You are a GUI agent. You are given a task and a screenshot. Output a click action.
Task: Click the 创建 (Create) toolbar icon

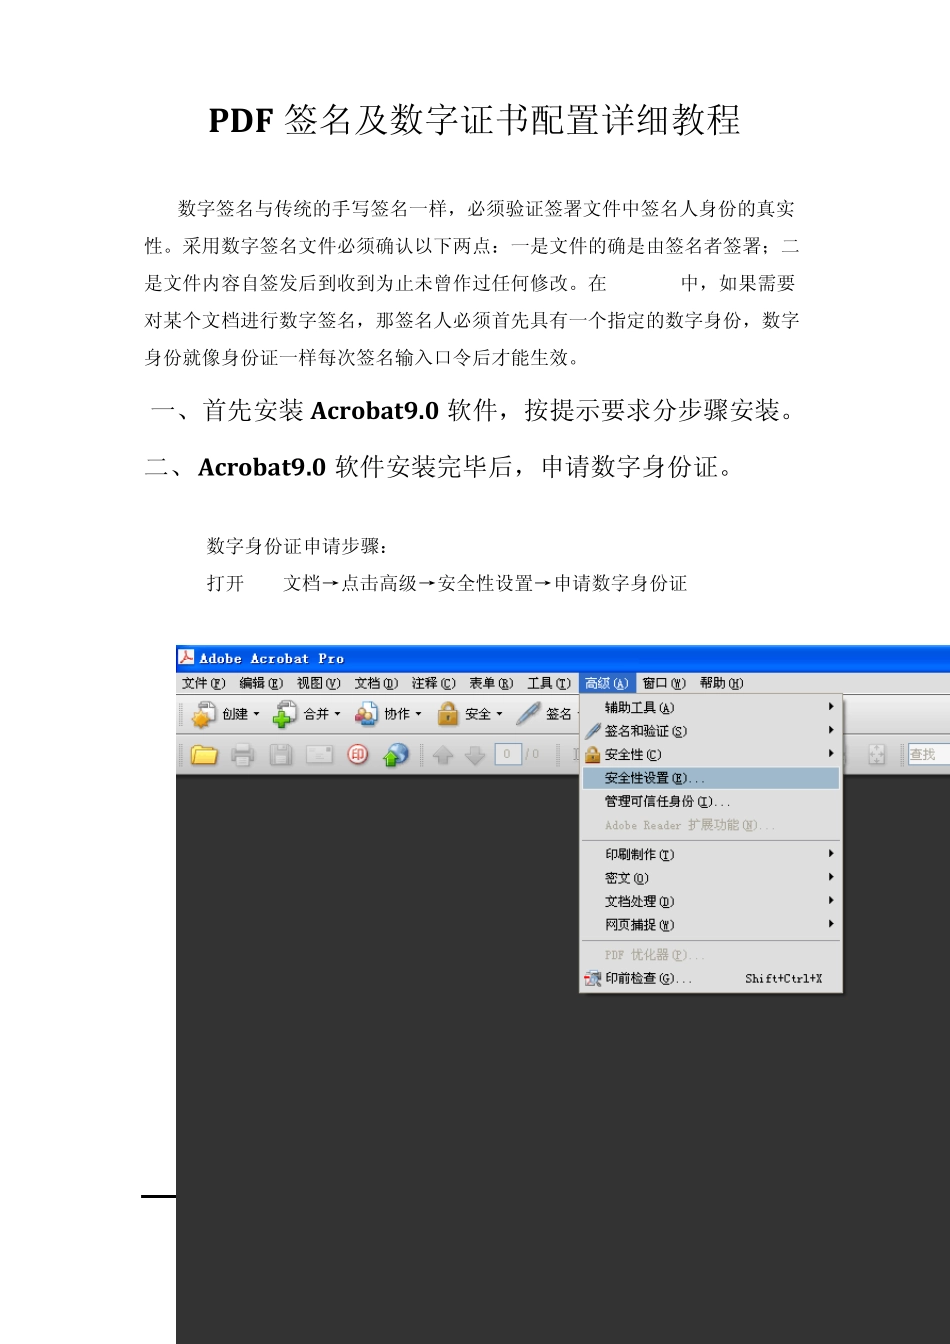pos(204,714)
